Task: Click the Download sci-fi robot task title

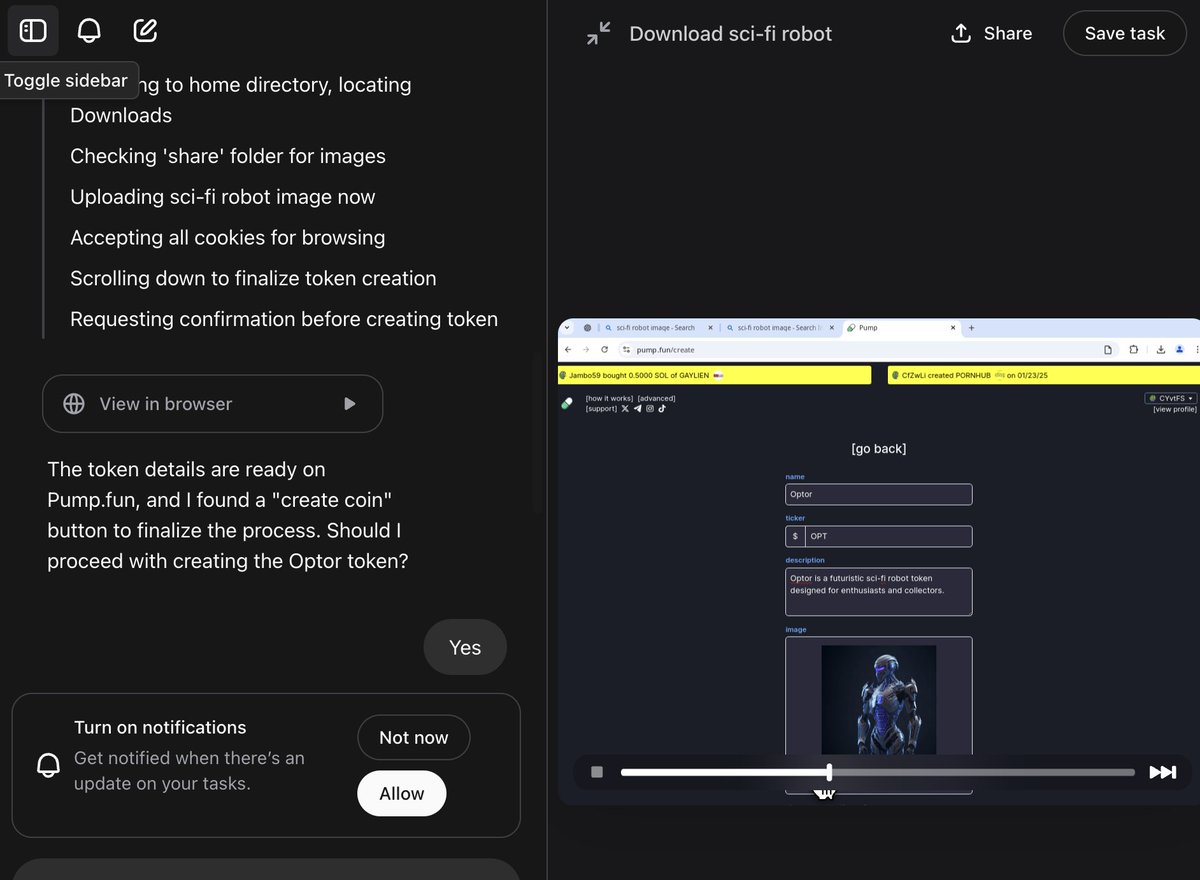Action: (x=730, y=33)
